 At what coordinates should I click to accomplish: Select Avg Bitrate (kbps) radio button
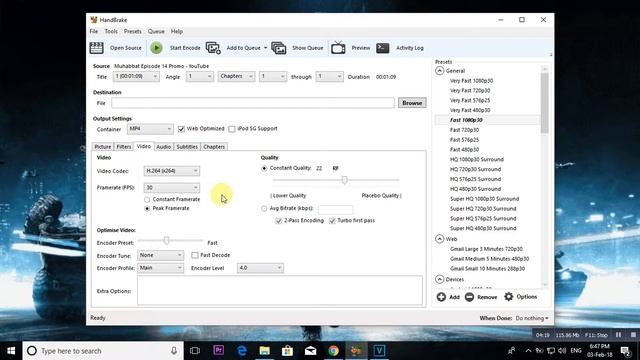pyautogui.click(x=264, y=209)
